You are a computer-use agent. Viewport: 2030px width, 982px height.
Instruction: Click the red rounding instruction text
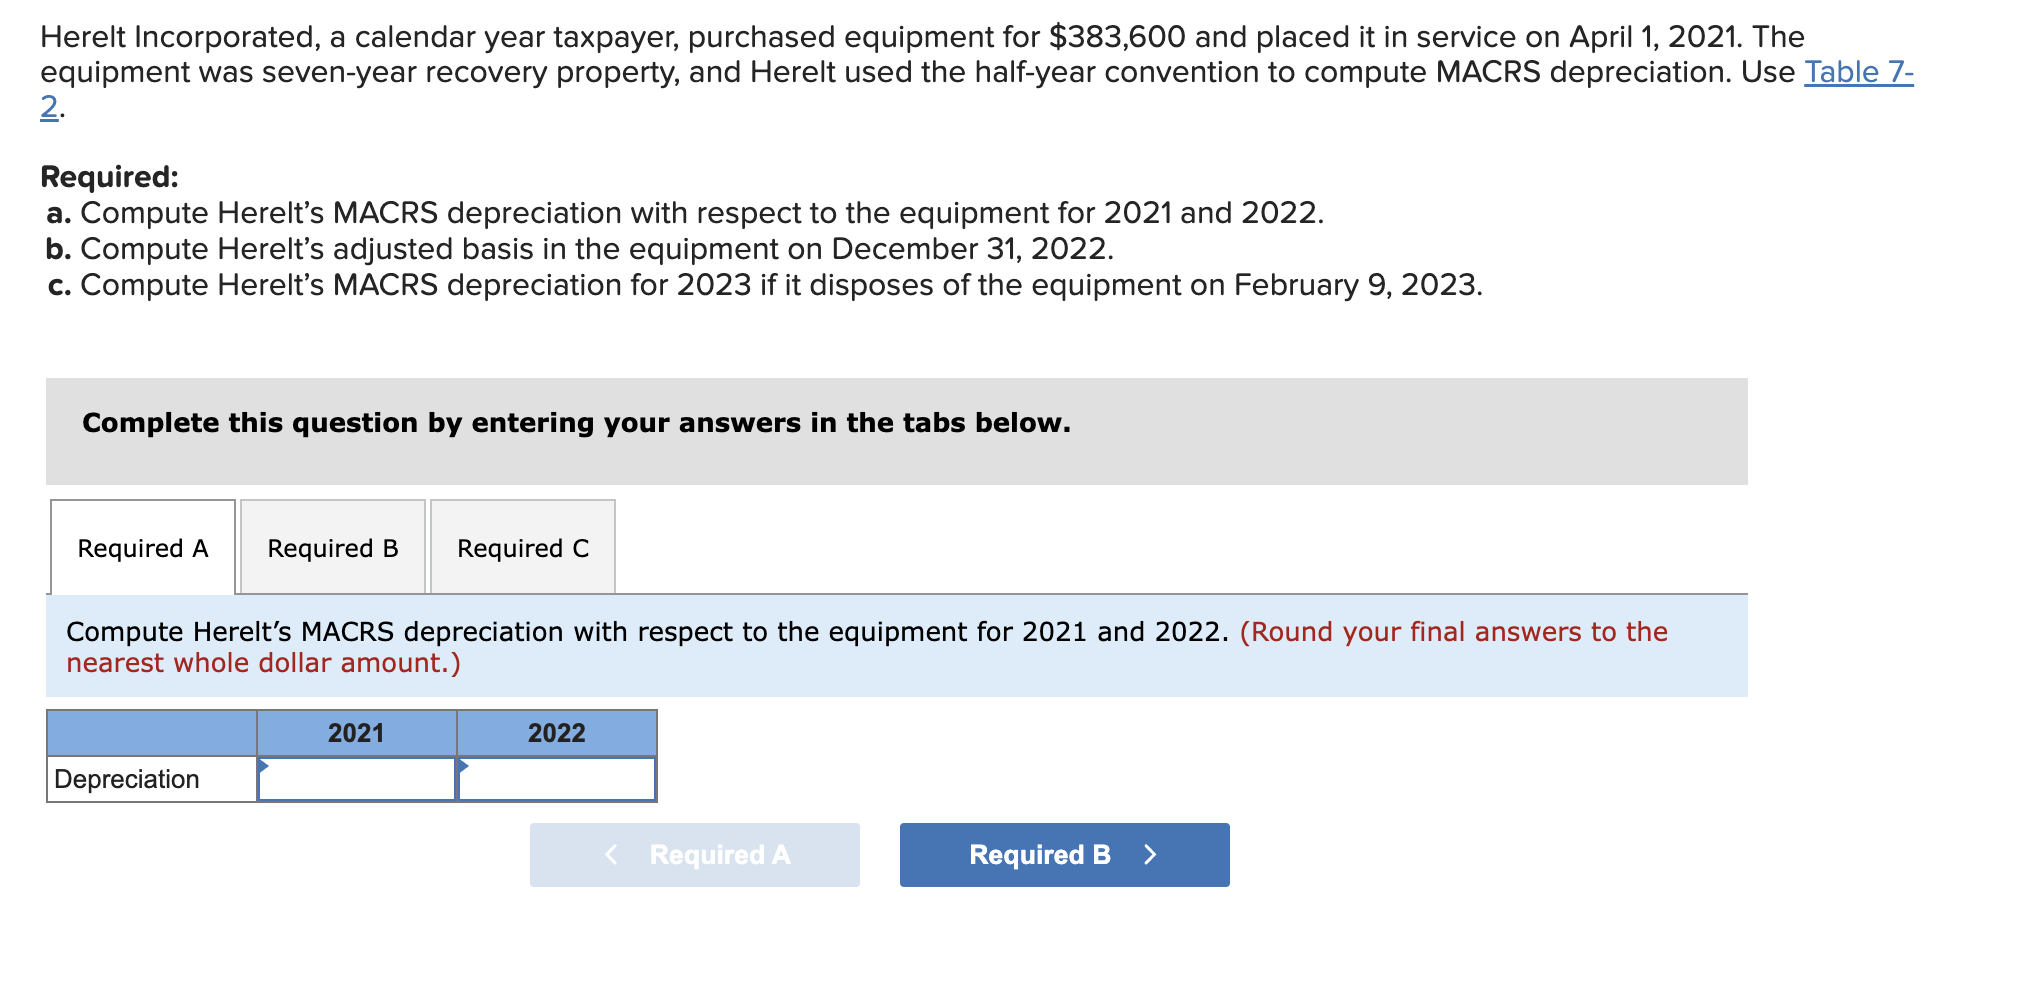coord(867,647)
